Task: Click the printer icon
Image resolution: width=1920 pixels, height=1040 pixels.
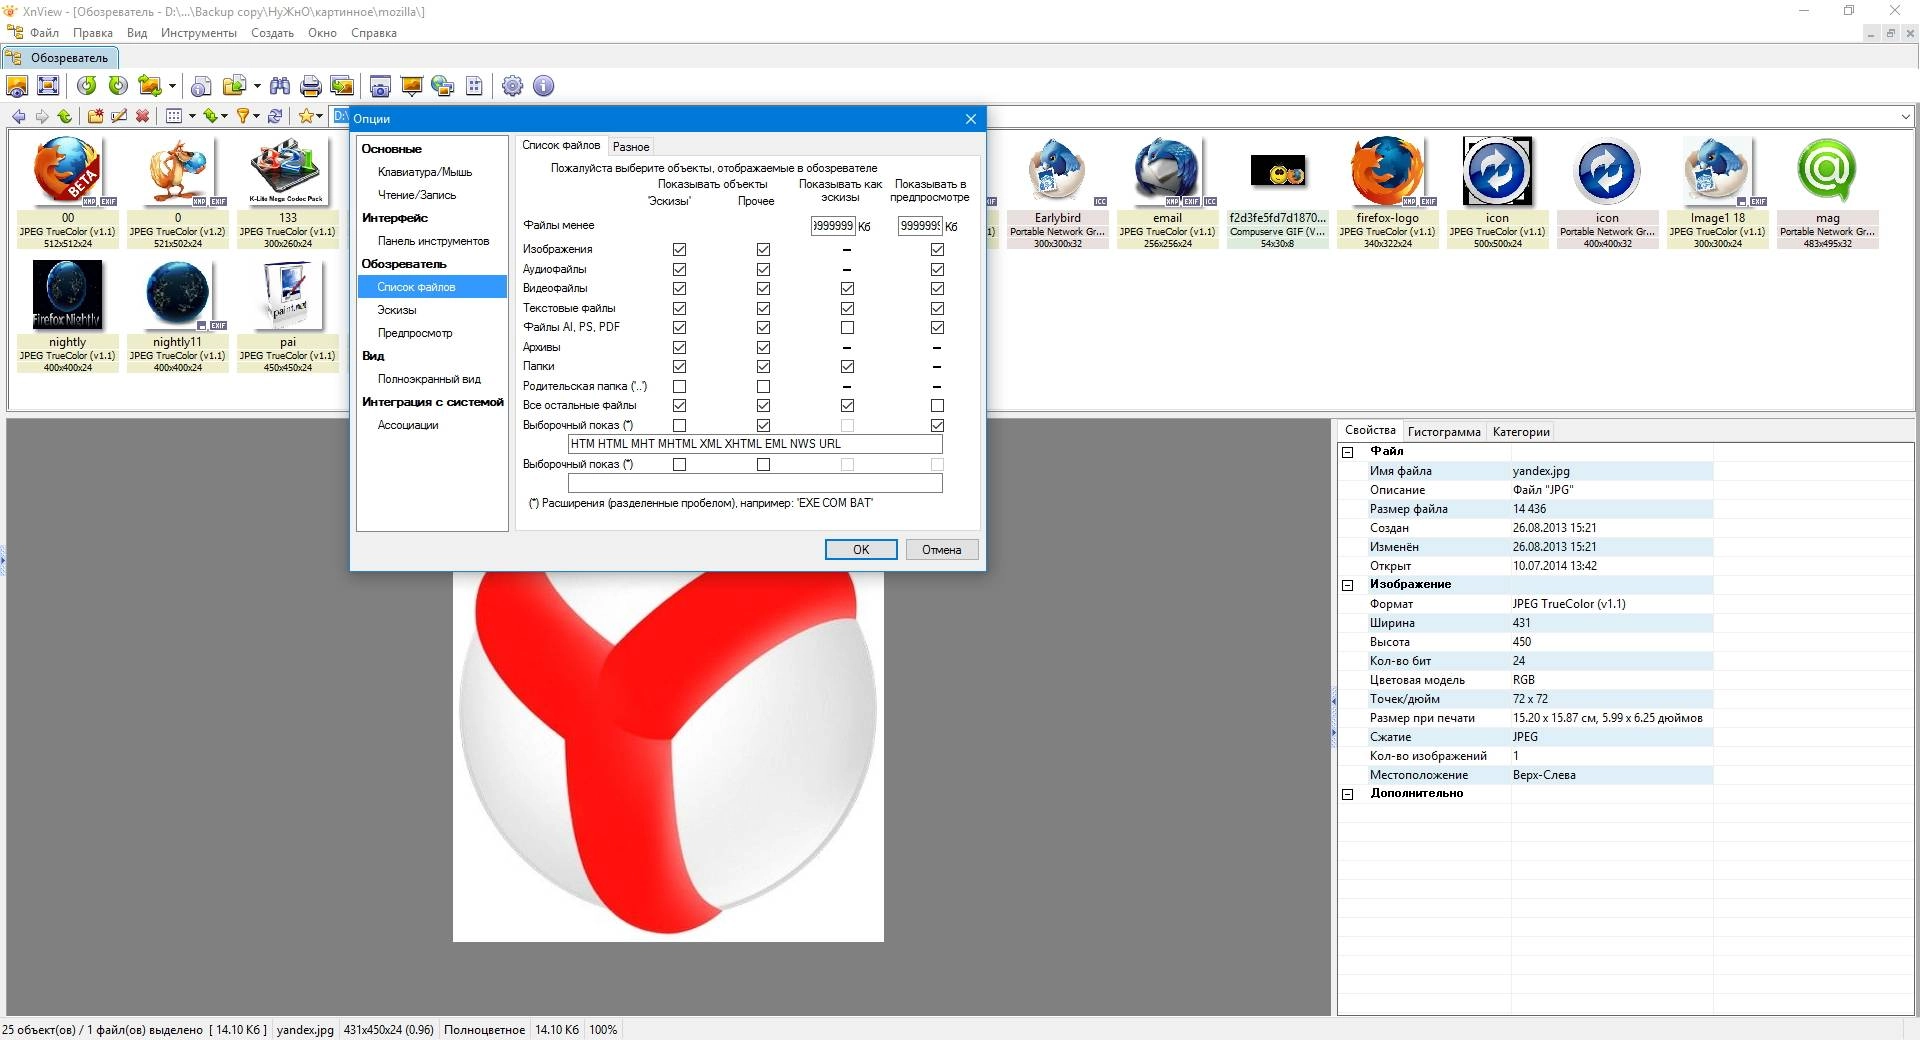Action: pos(311,86)
